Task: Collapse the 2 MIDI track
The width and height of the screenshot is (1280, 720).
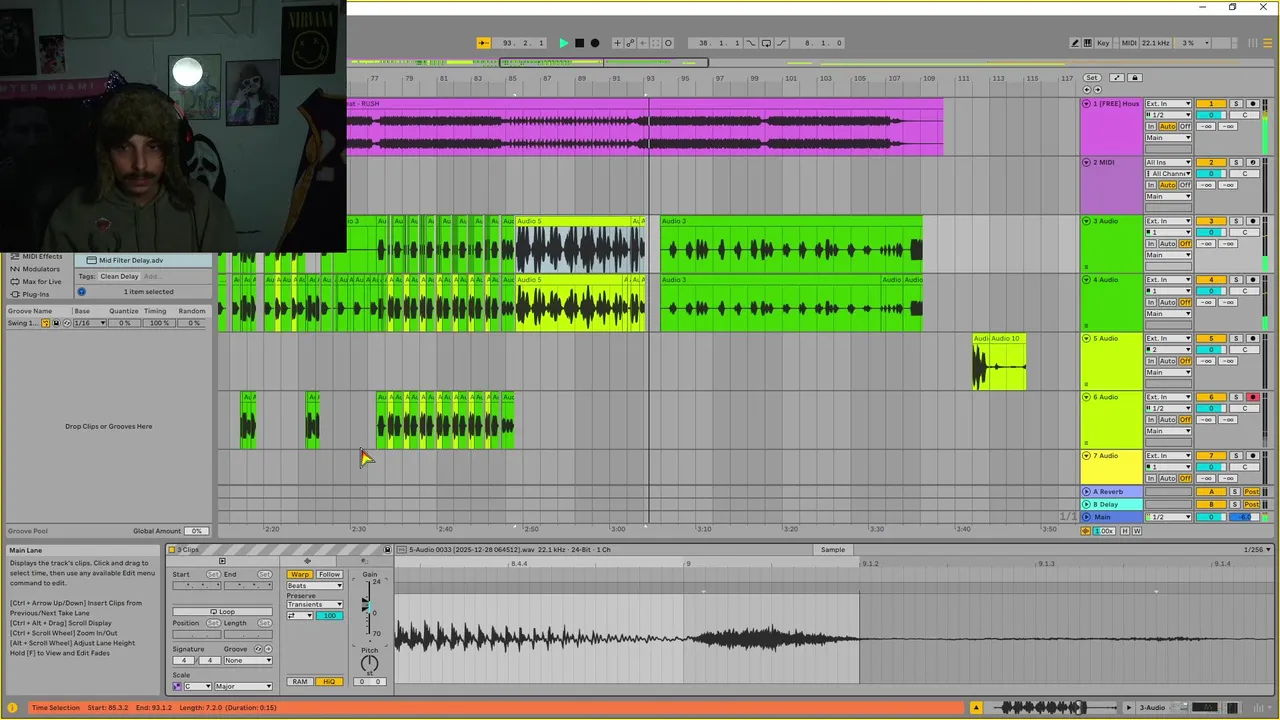Action: pyautogui.click(x=1087, y=162)
